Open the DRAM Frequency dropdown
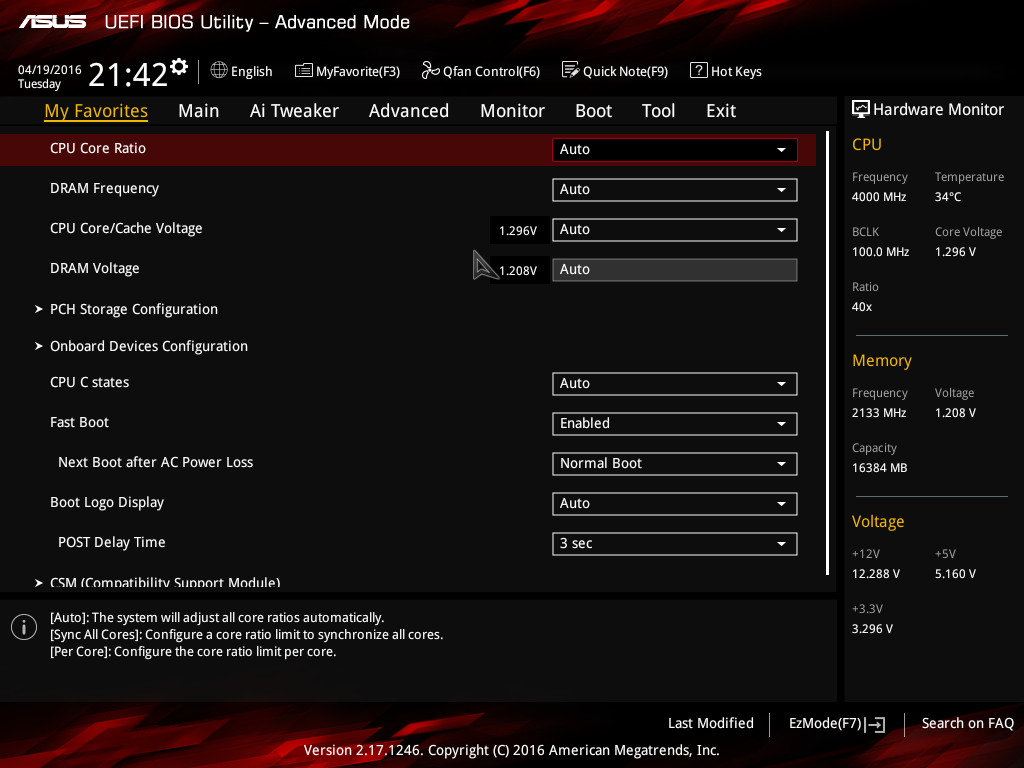Screen dimensions: 1024x768 pos(675,189)
